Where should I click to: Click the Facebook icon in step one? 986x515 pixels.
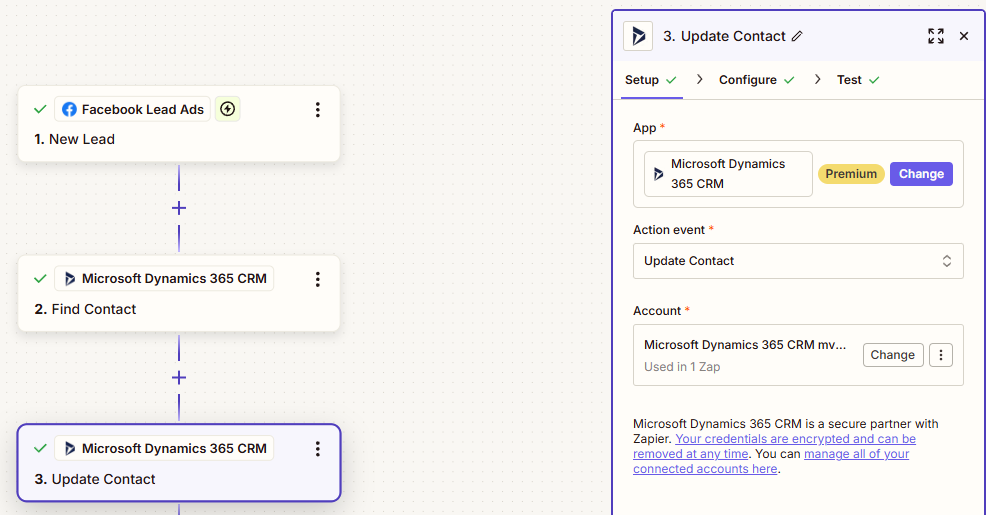coord(69,110)
